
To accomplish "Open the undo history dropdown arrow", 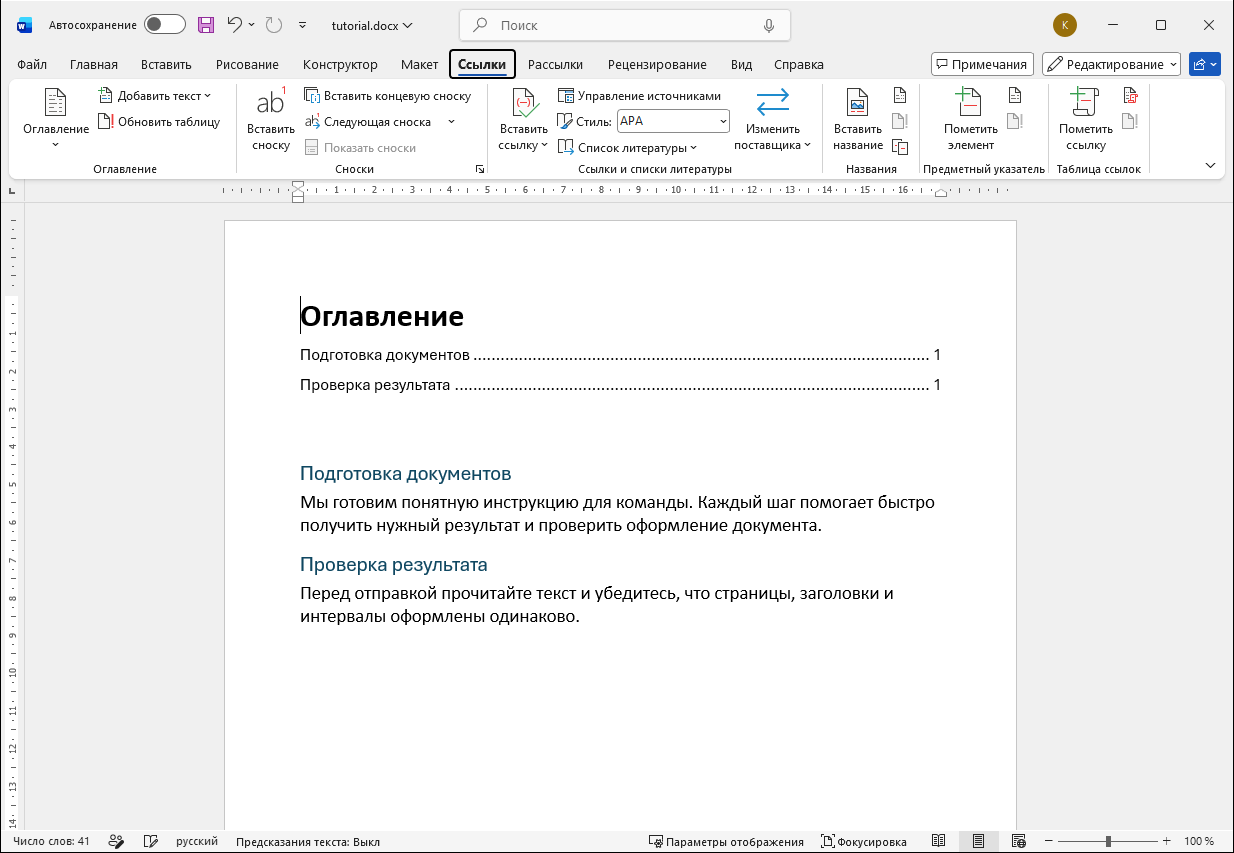I will [x=251, y=25].
